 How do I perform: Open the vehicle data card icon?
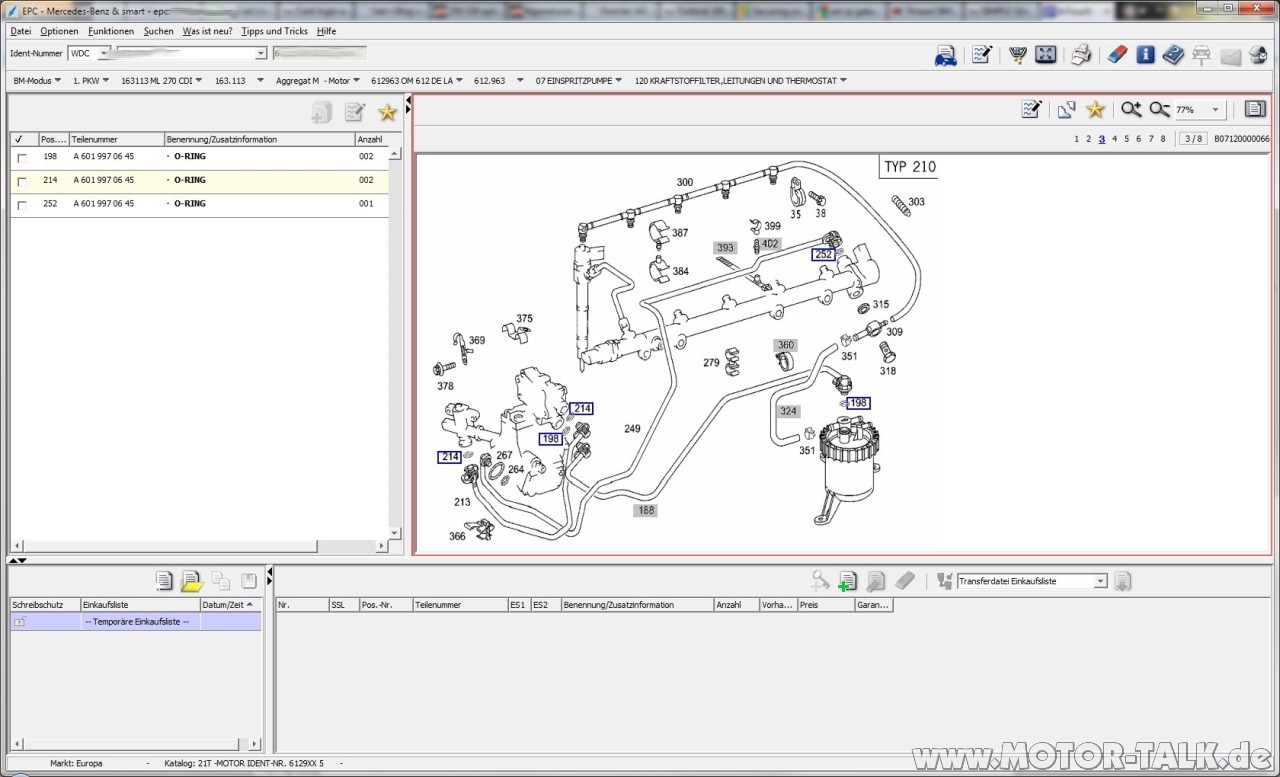click(x=945, y=55)
